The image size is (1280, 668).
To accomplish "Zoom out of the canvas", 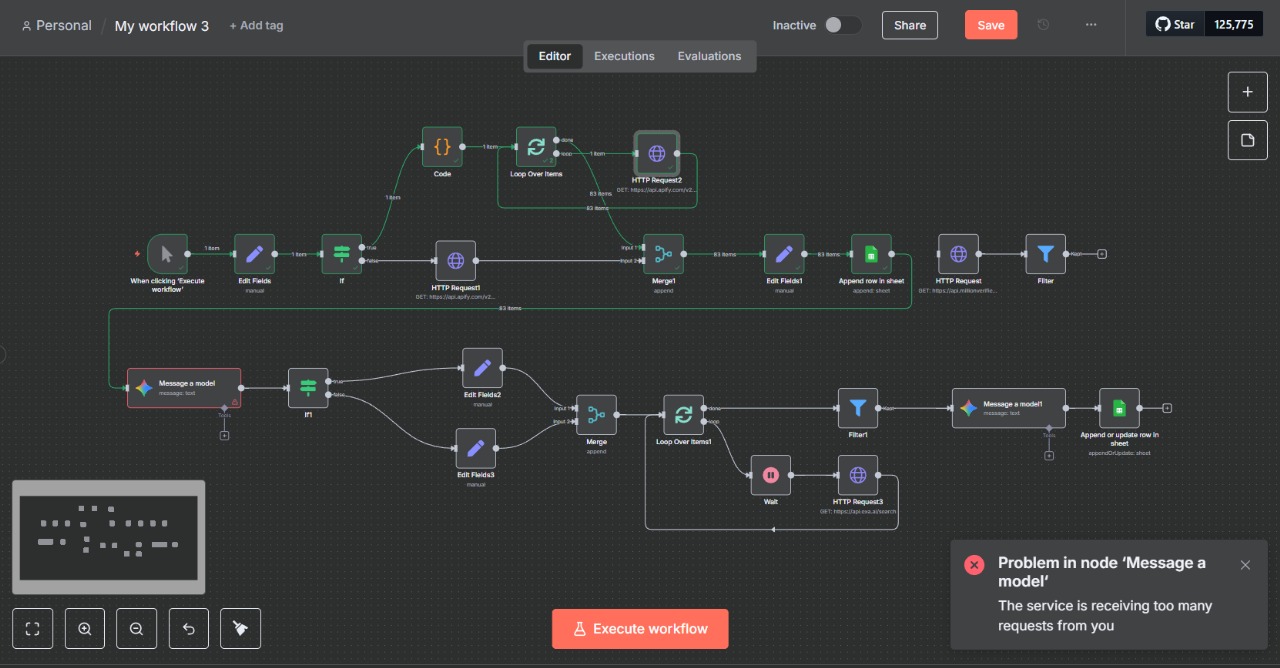I will [136, 629].
